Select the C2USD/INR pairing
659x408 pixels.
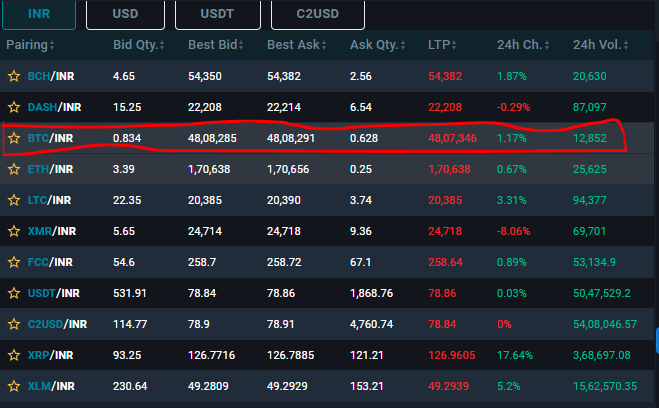tap(58, 324)
